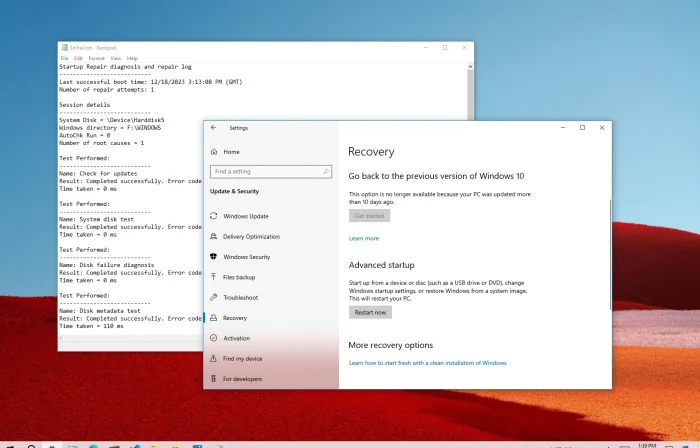Viewport: 700px width, 448px height.
Task: Maximize the Settings window
Action: 582,128
